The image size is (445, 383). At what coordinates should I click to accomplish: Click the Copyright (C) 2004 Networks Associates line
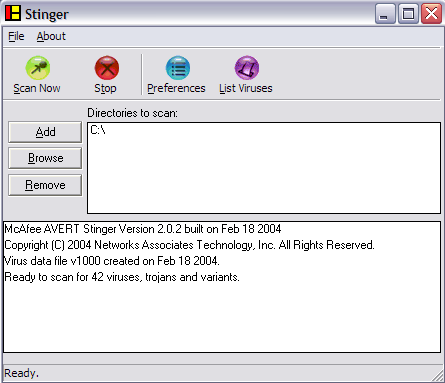[x=189, y=245]
